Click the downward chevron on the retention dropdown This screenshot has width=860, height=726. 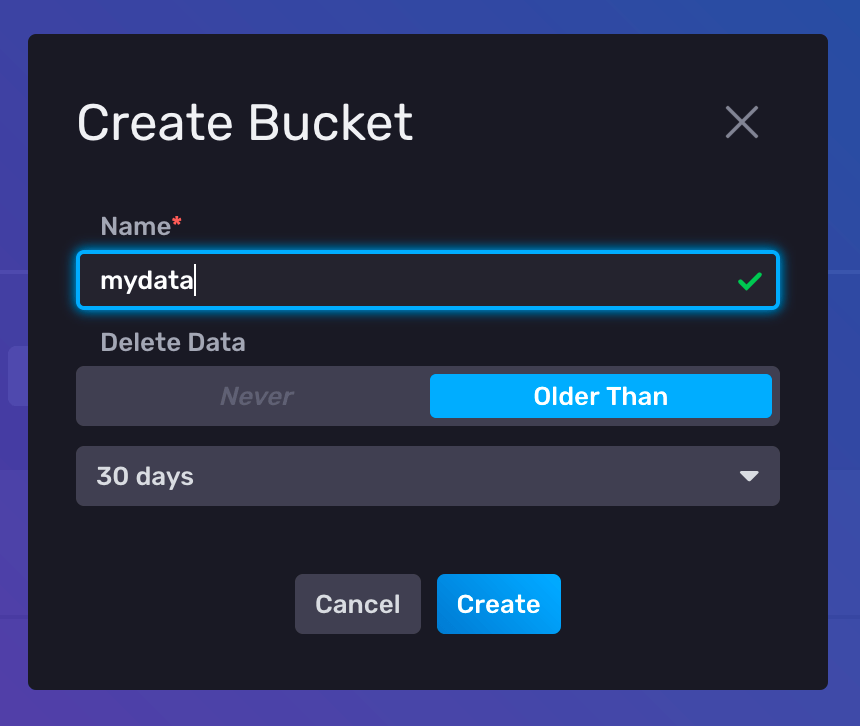click(x=748, y=476)
